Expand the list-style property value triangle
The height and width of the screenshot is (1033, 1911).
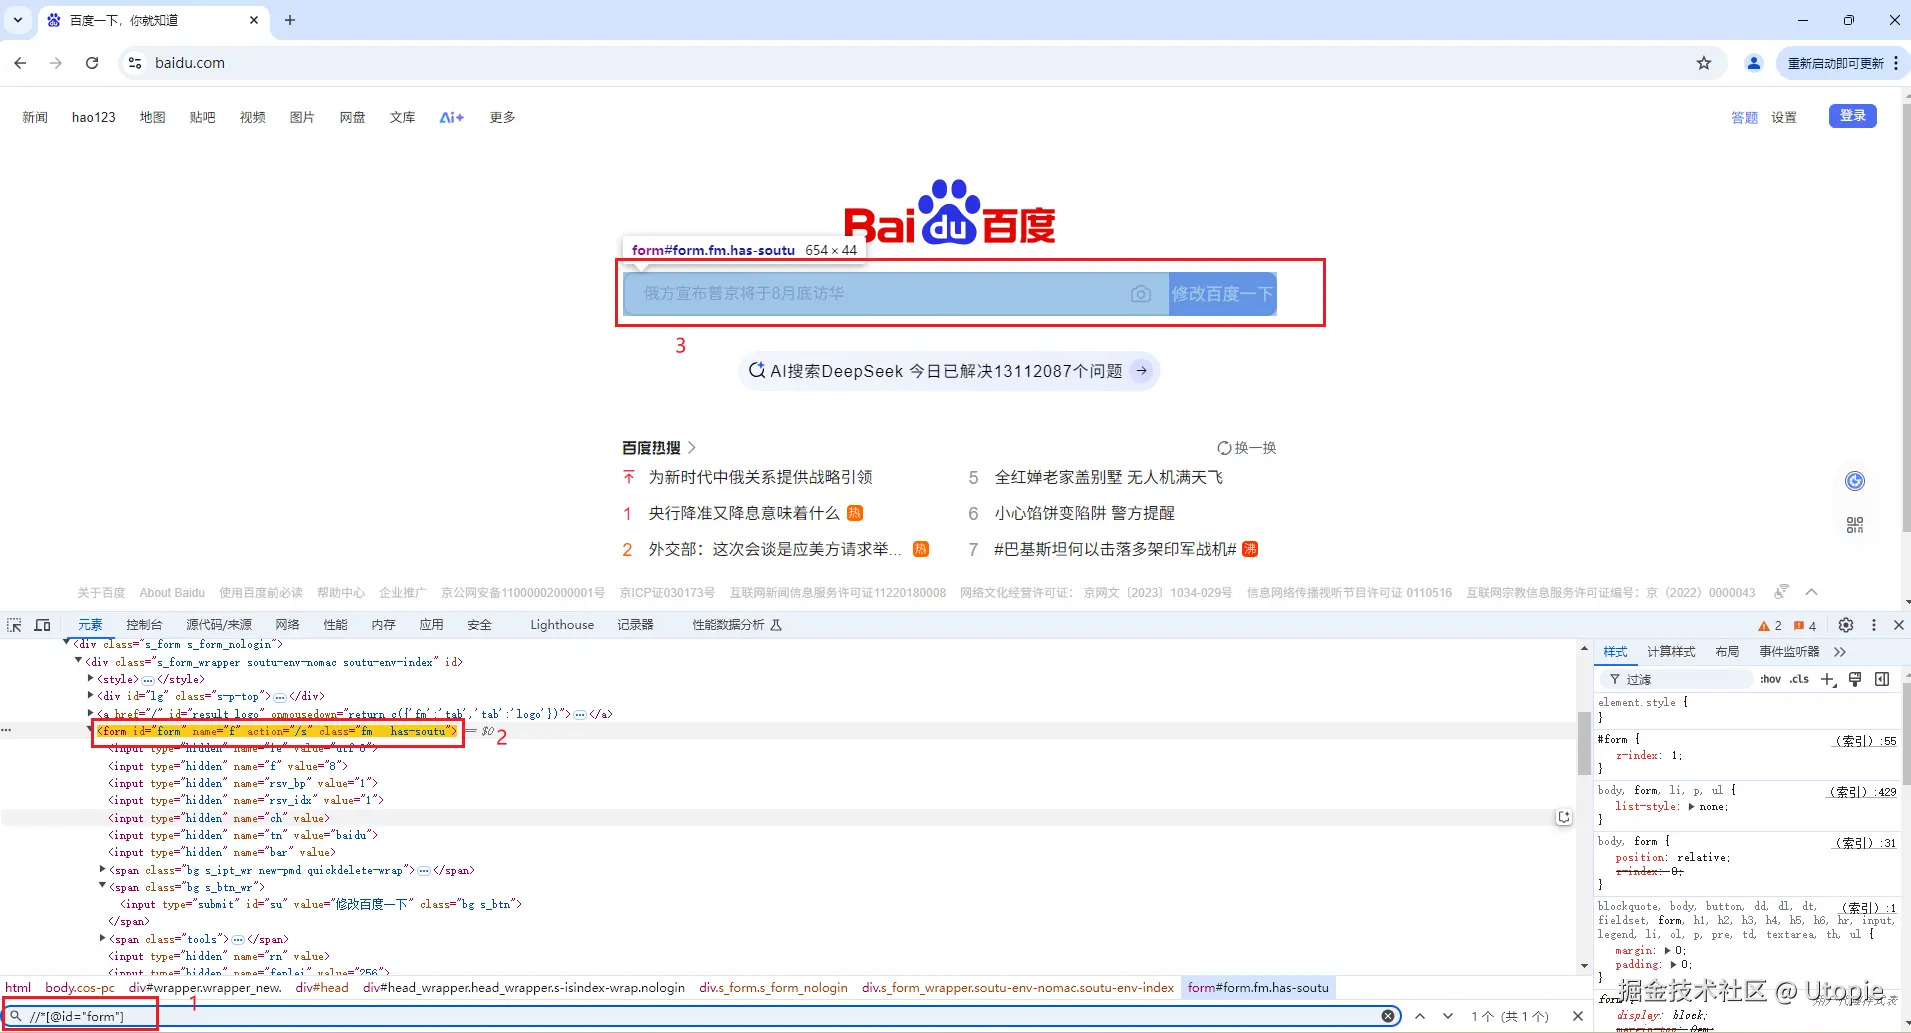[x=1692, y=807]
